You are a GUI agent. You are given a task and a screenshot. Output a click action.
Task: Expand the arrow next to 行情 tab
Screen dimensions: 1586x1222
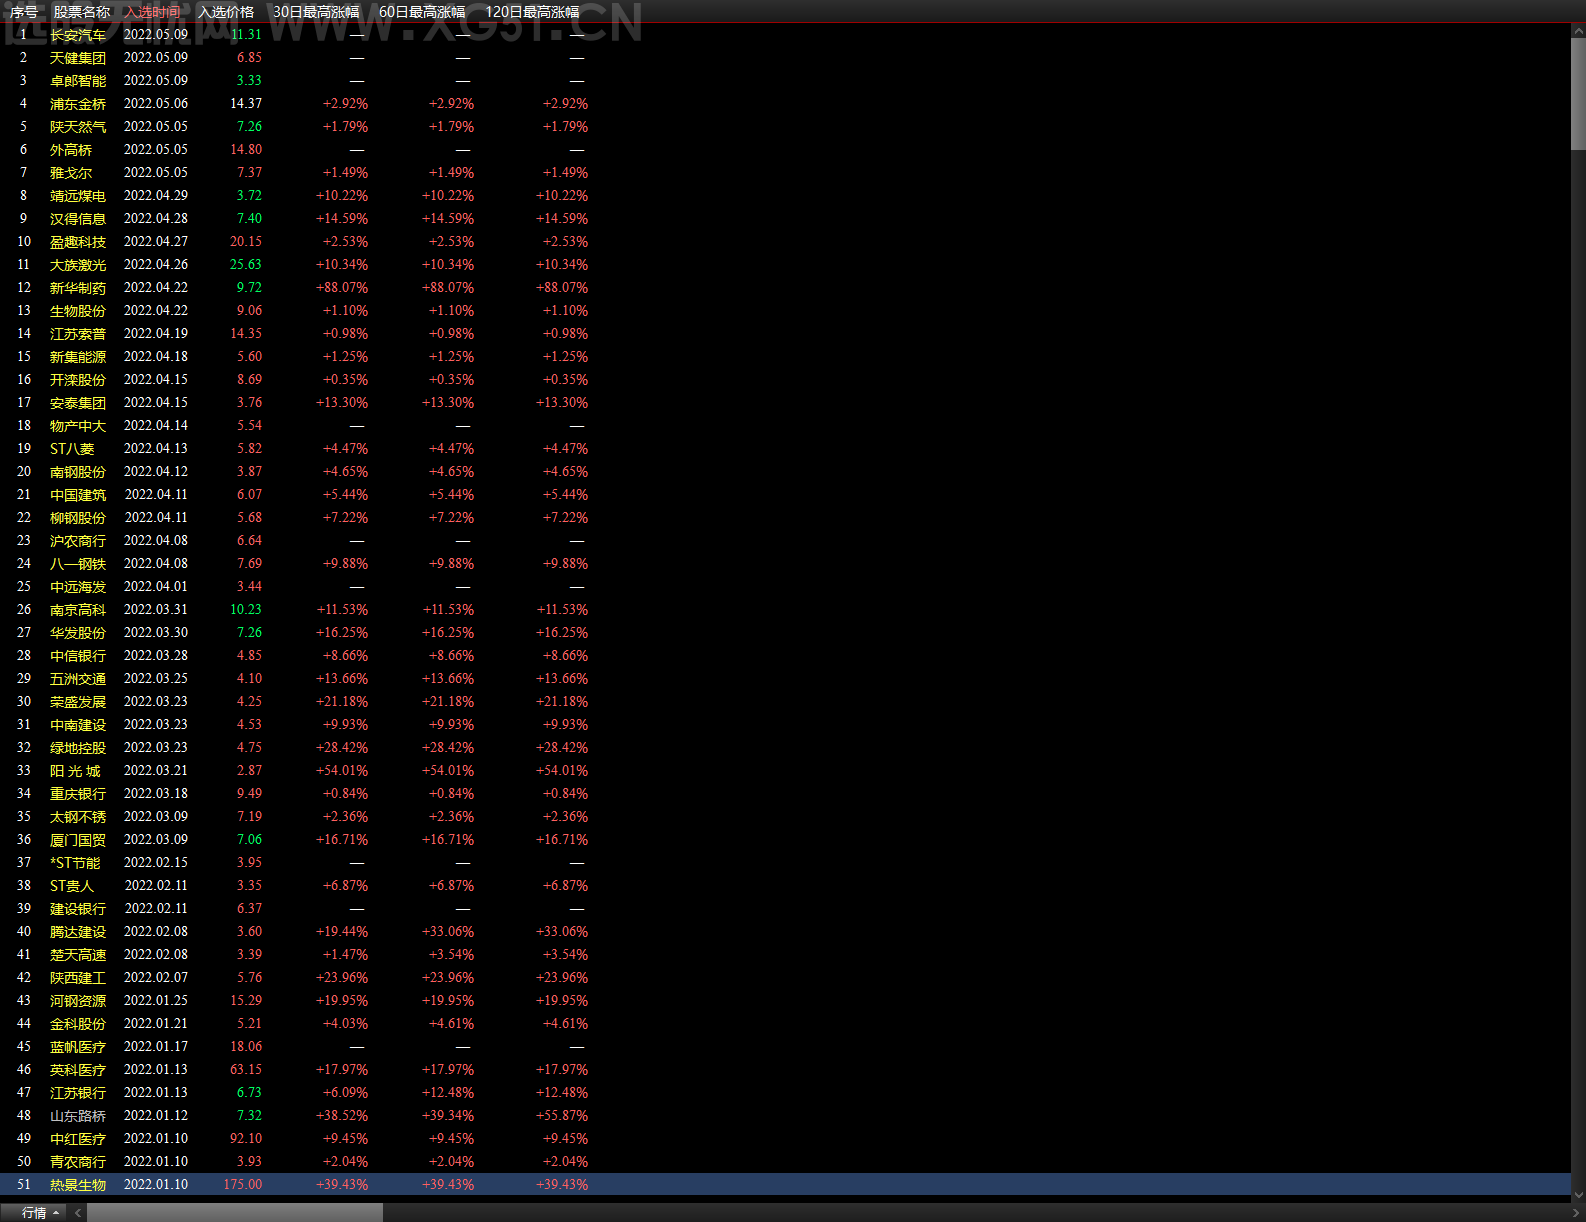point(56,1213)
